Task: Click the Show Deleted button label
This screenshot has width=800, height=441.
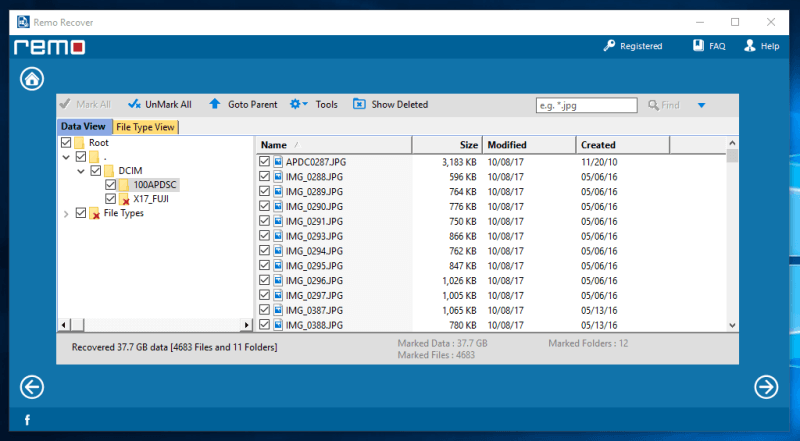Action: pyautogui.click(x=399, y=104)
